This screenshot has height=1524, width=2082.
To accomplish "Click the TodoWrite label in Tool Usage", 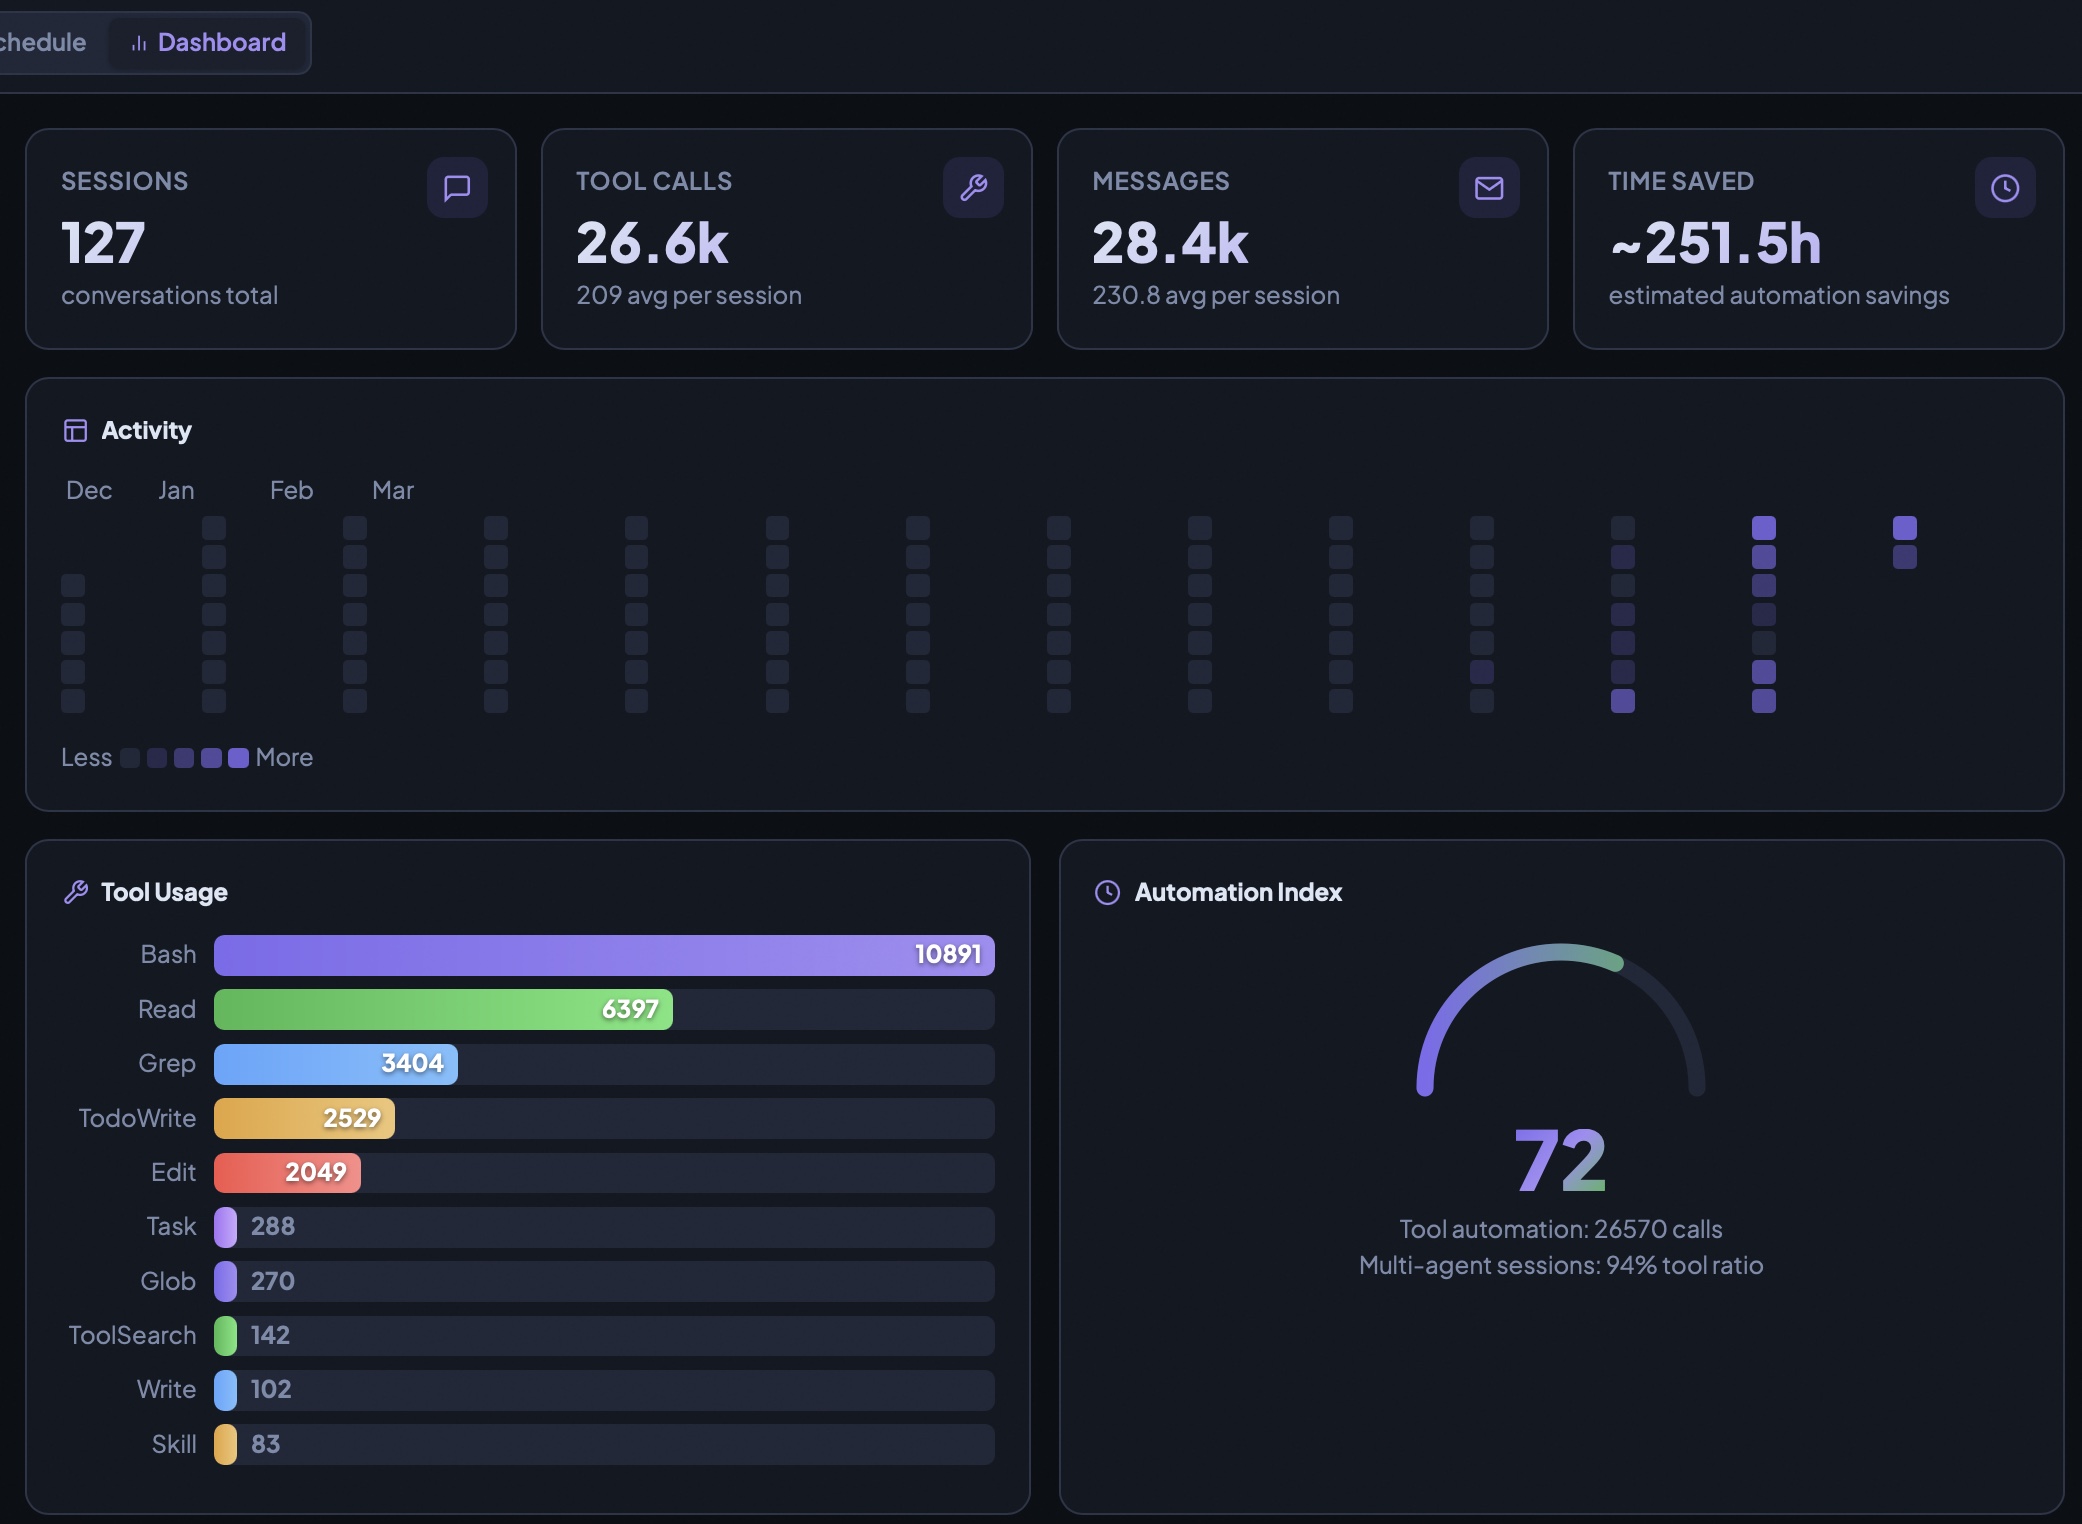I will (x=137, y=1118).
